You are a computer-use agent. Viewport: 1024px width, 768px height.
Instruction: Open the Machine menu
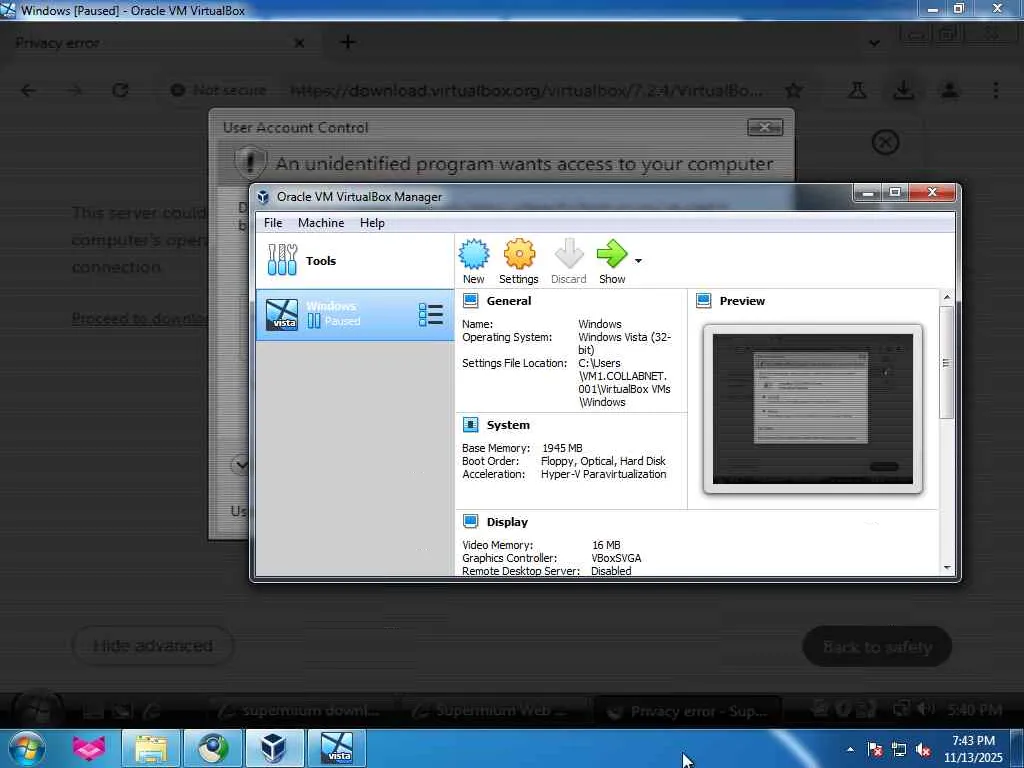click(x=321, y=223)
